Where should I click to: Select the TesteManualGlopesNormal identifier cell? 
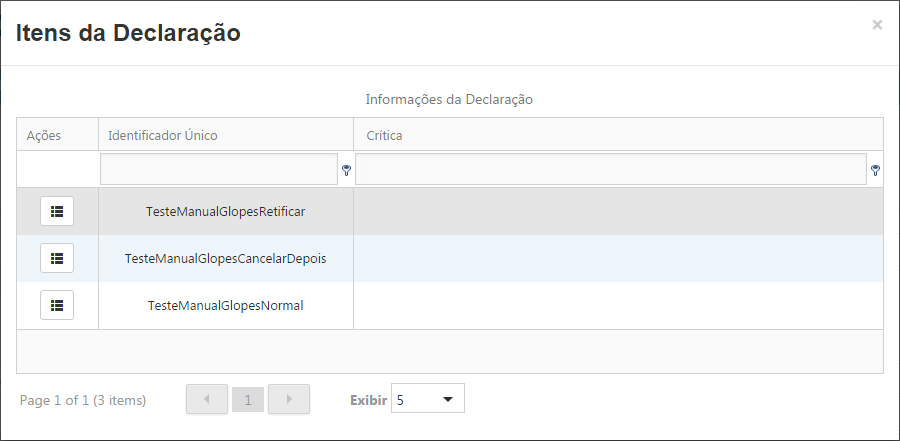point(225,305)
